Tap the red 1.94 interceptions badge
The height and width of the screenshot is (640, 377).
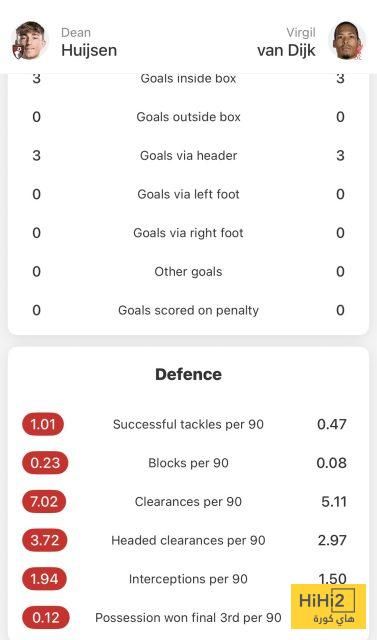44,579
